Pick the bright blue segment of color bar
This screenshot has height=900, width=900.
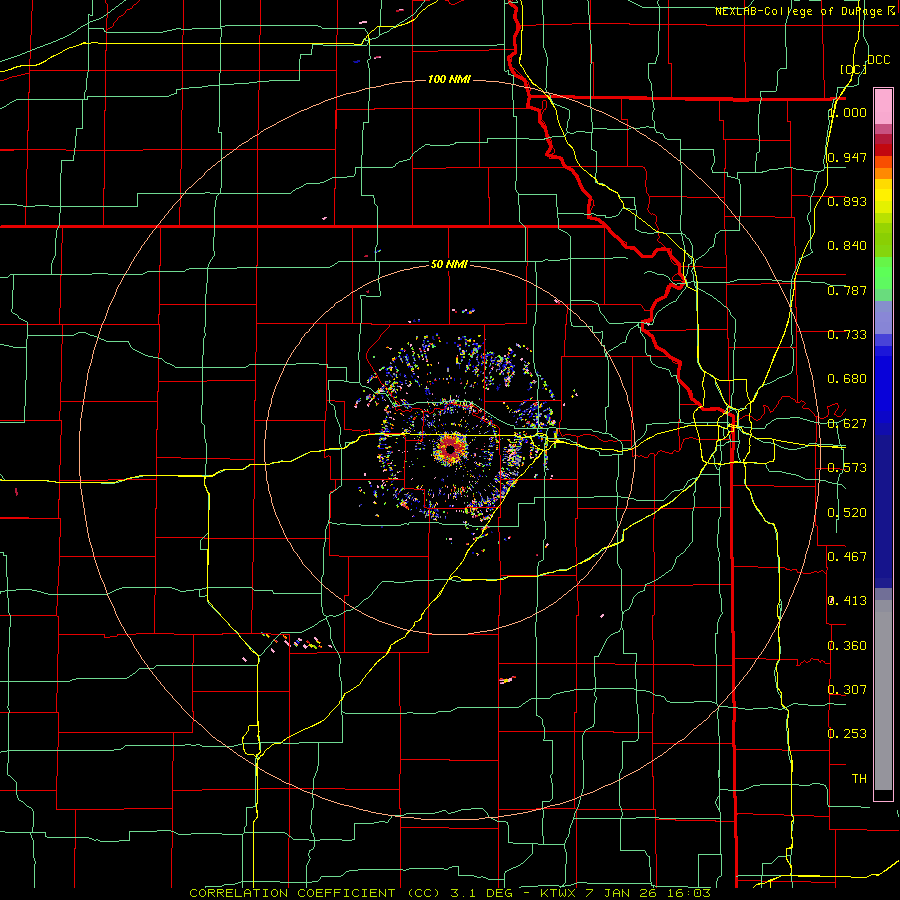tap(883, 390)
